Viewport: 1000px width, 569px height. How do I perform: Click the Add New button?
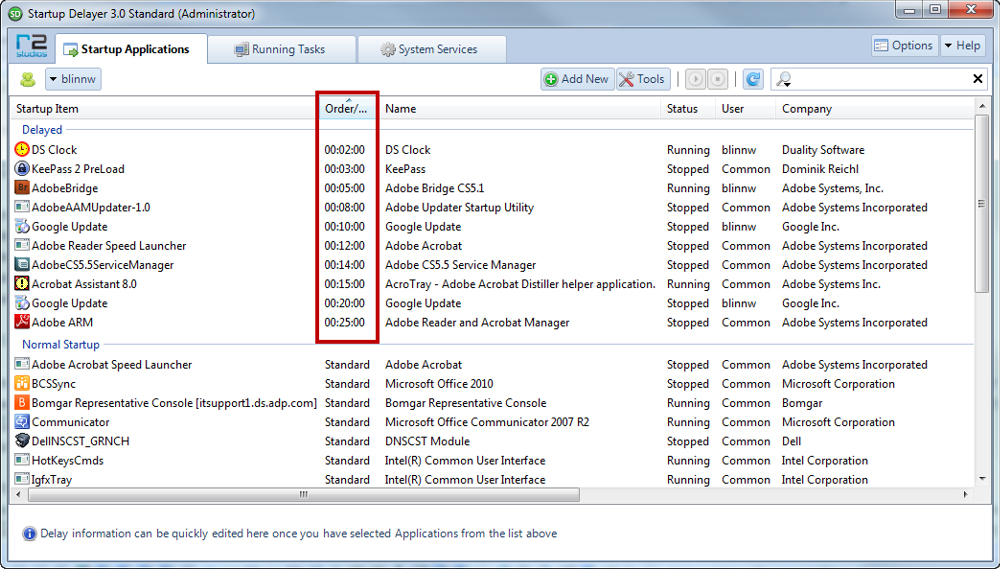[x=578, y=79]
